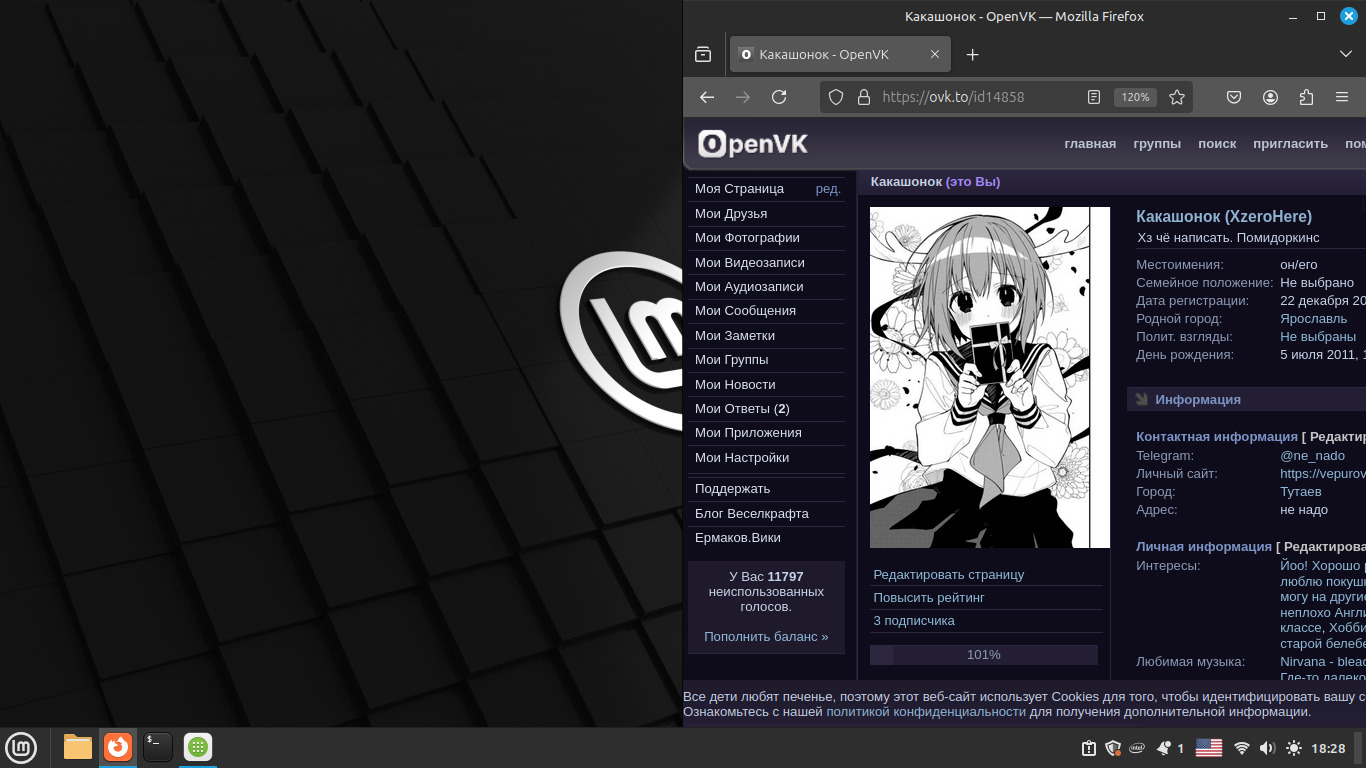
Task: Open Моя Страница in the sidebar
Action: (740, 189)
